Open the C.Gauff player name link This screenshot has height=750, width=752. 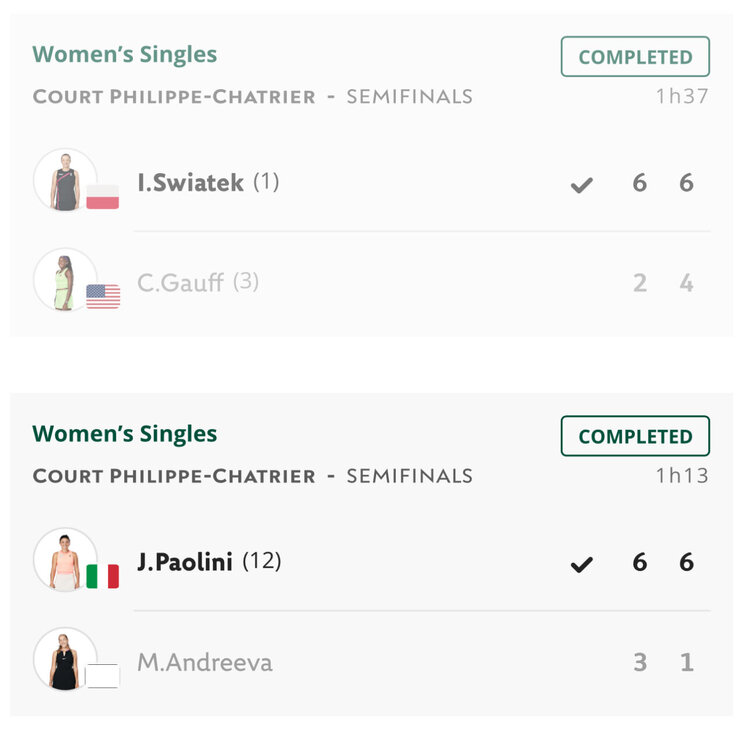(180, 283)
